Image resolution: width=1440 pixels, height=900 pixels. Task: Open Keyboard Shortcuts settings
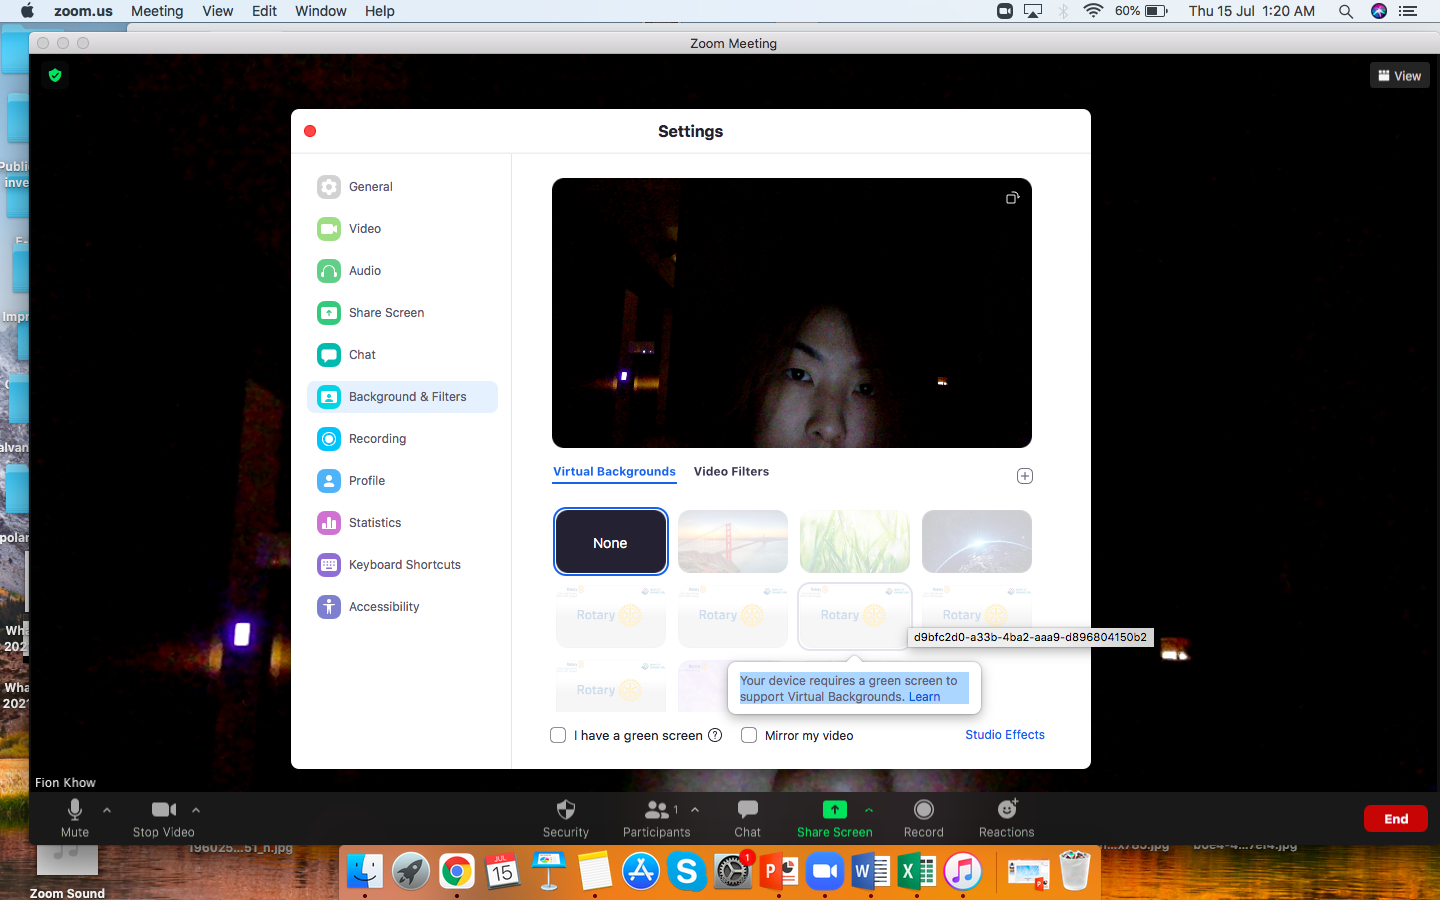402,565
